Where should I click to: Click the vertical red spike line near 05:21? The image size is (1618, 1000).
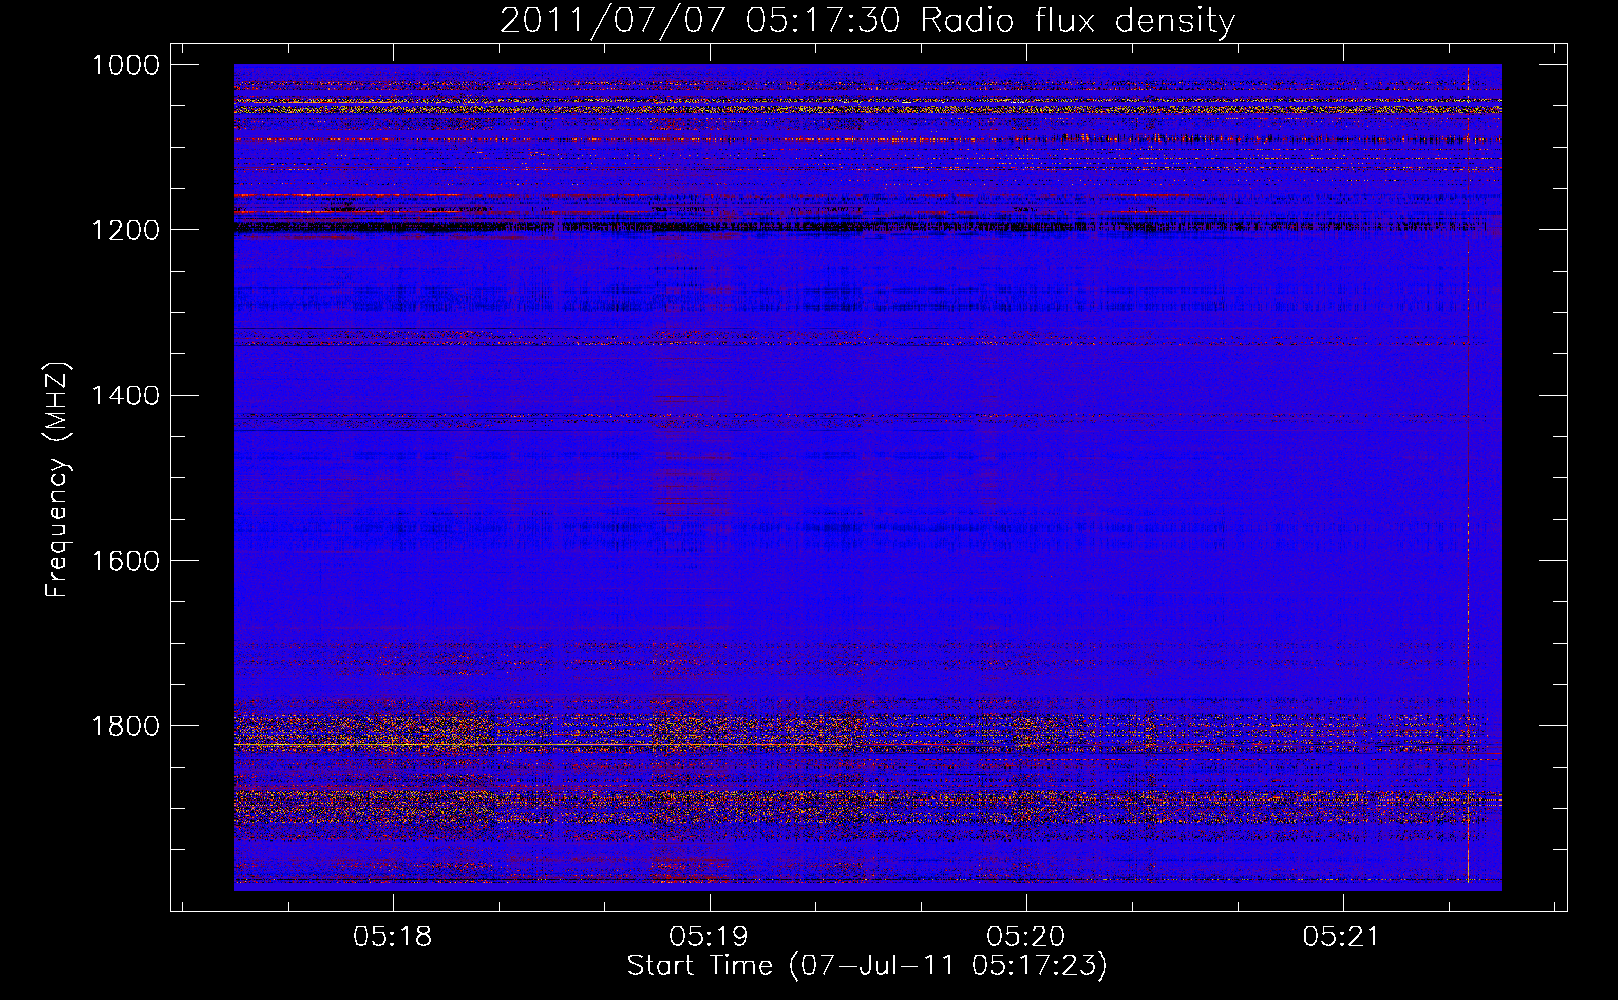[x=1468, y=475]
